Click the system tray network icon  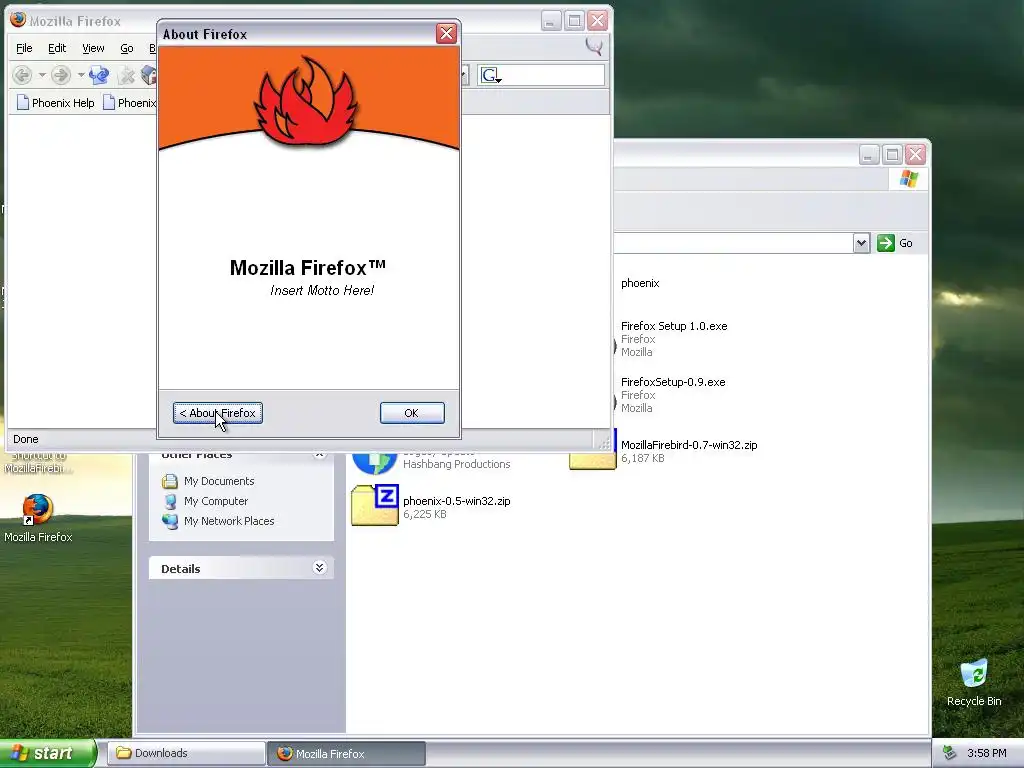[x=950, y=754]
